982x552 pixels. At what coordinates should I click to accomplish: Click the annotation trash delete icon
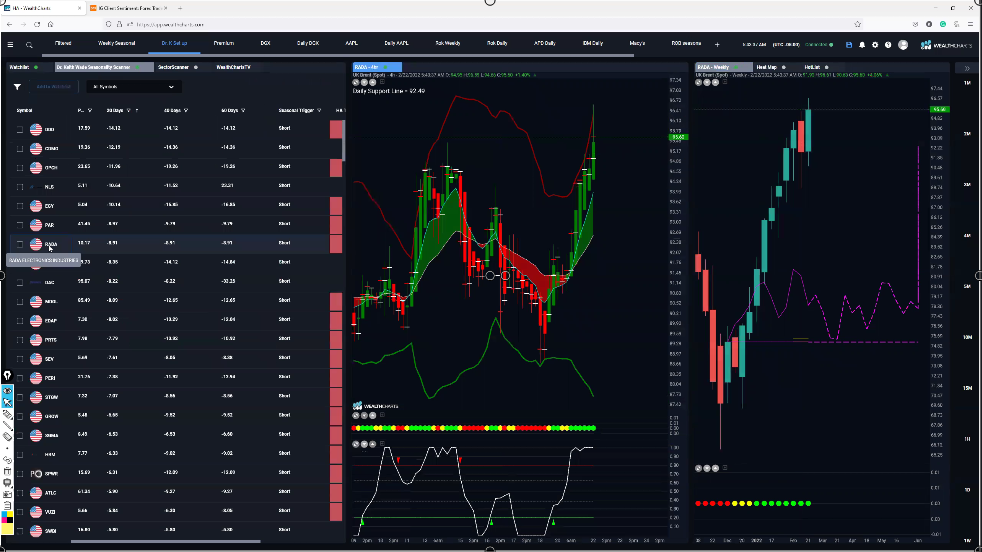8,471
